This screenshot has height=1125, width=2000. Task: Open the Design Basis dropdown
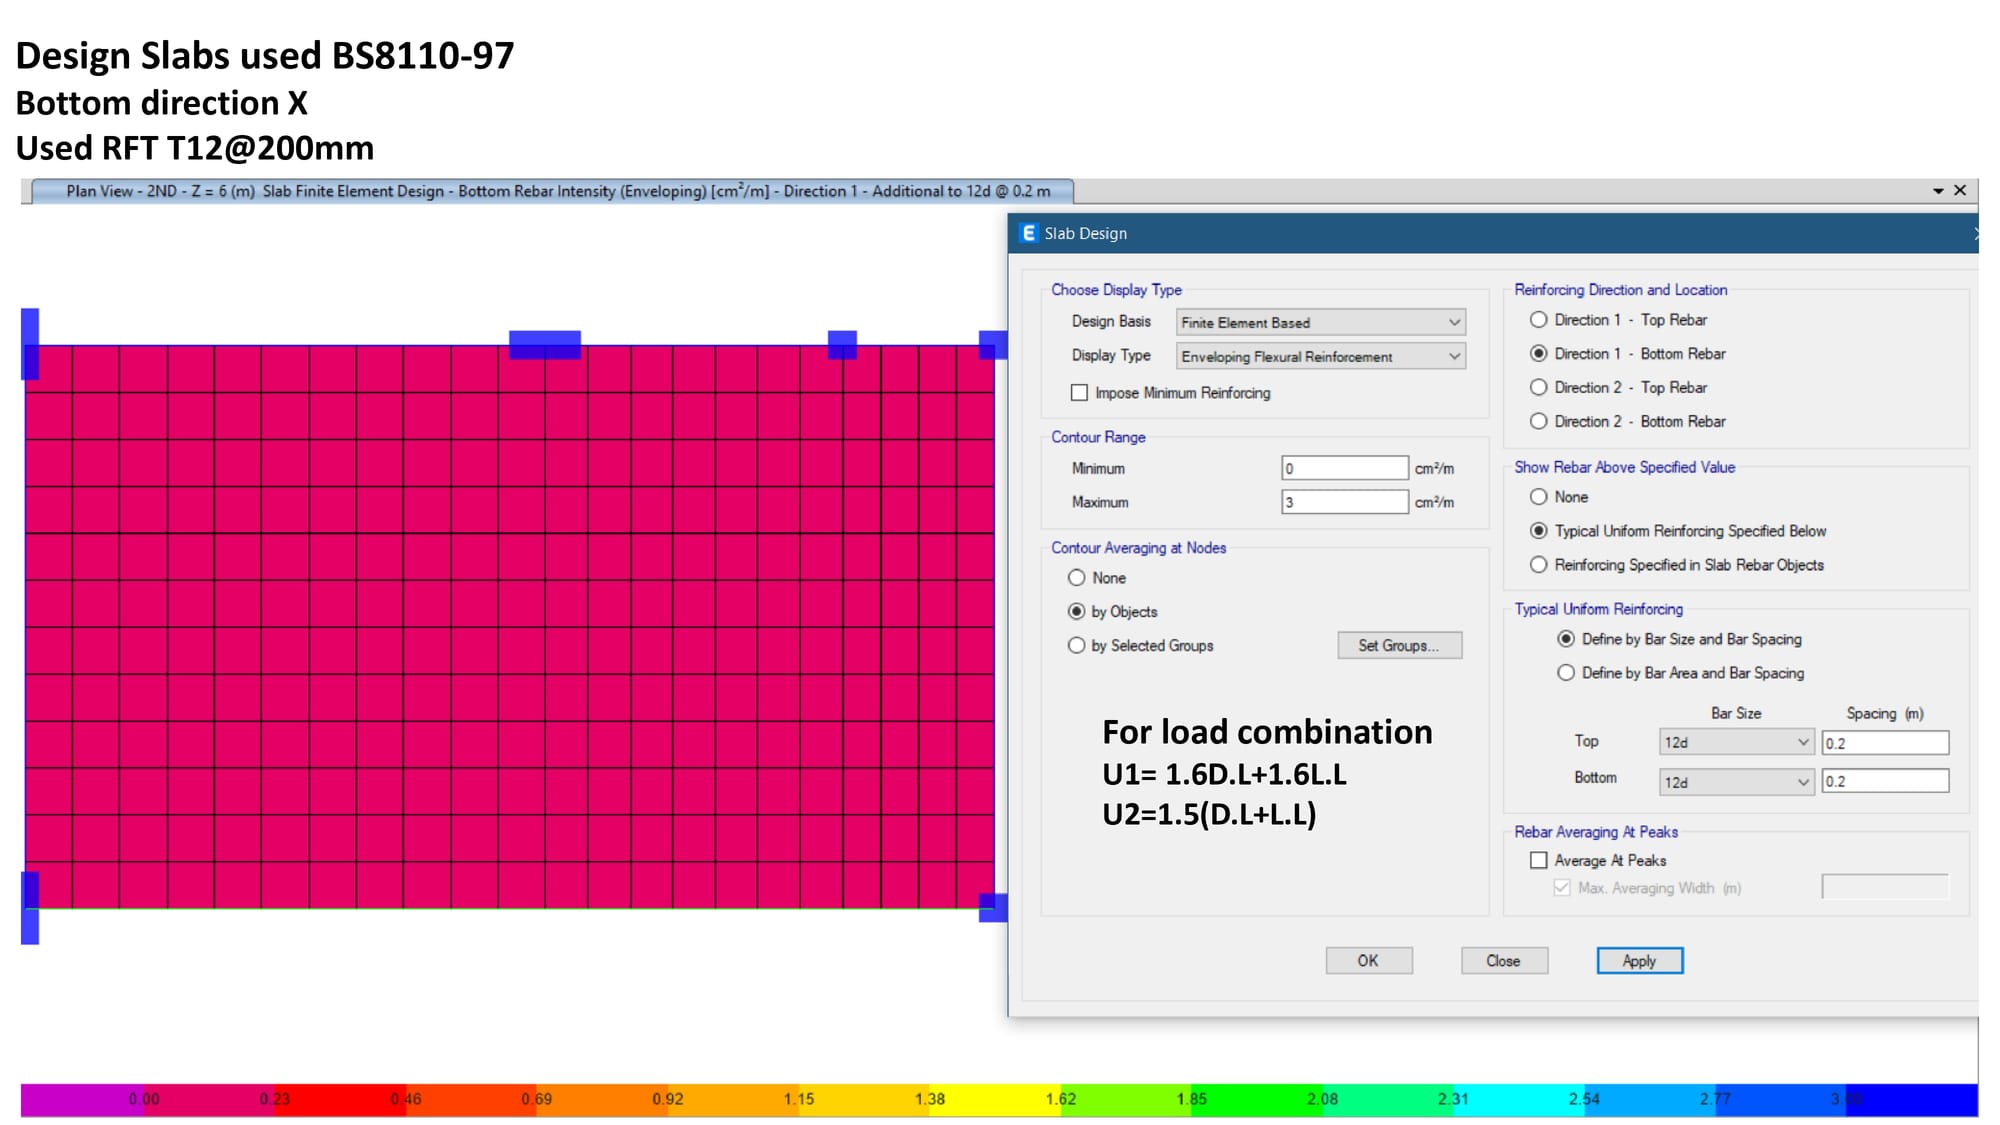pos(1320,322)
